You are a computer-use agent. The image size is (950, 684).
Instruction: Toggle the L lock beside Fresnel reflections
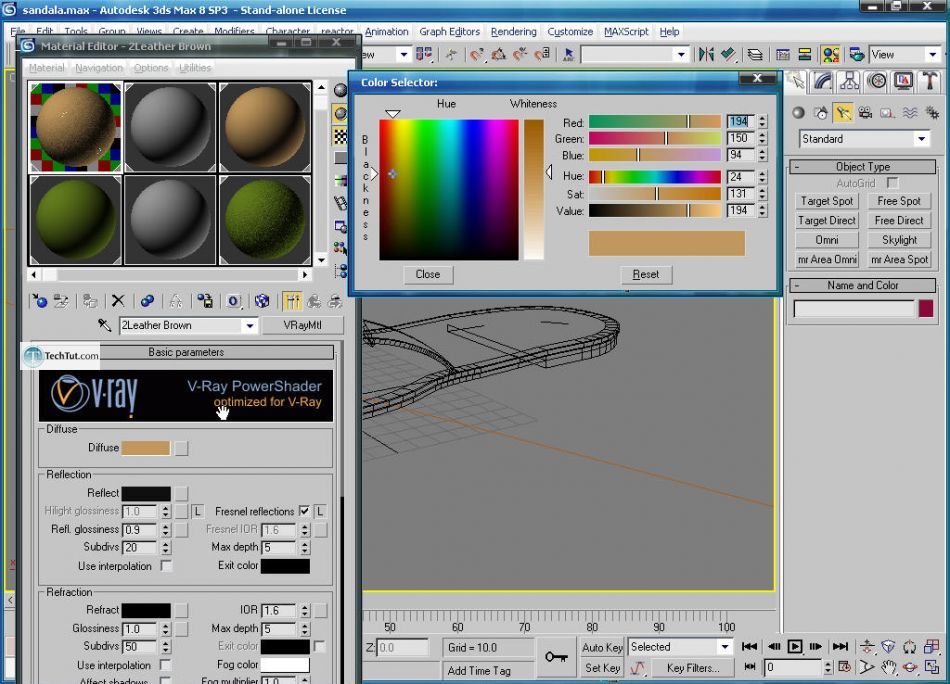[321, 511]
